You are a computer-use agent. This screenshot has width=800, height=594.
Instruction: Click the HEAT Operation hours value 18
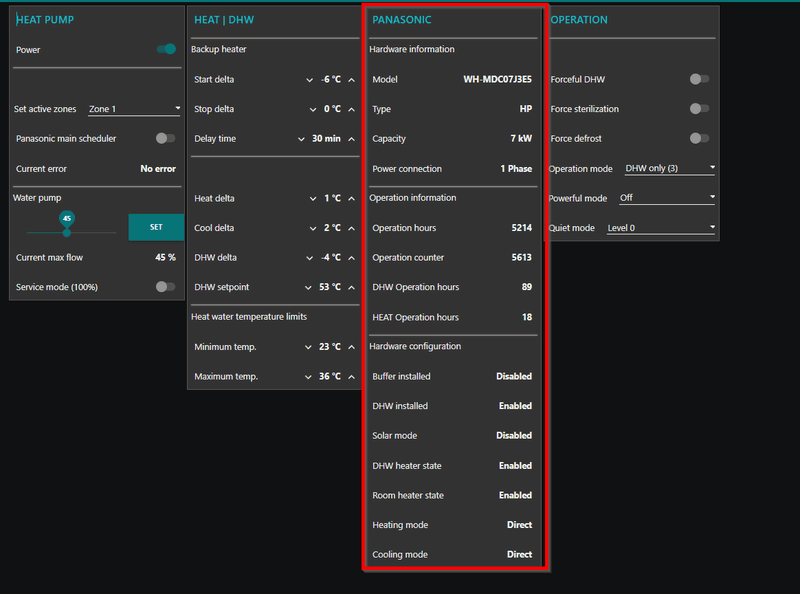(527, 317)
